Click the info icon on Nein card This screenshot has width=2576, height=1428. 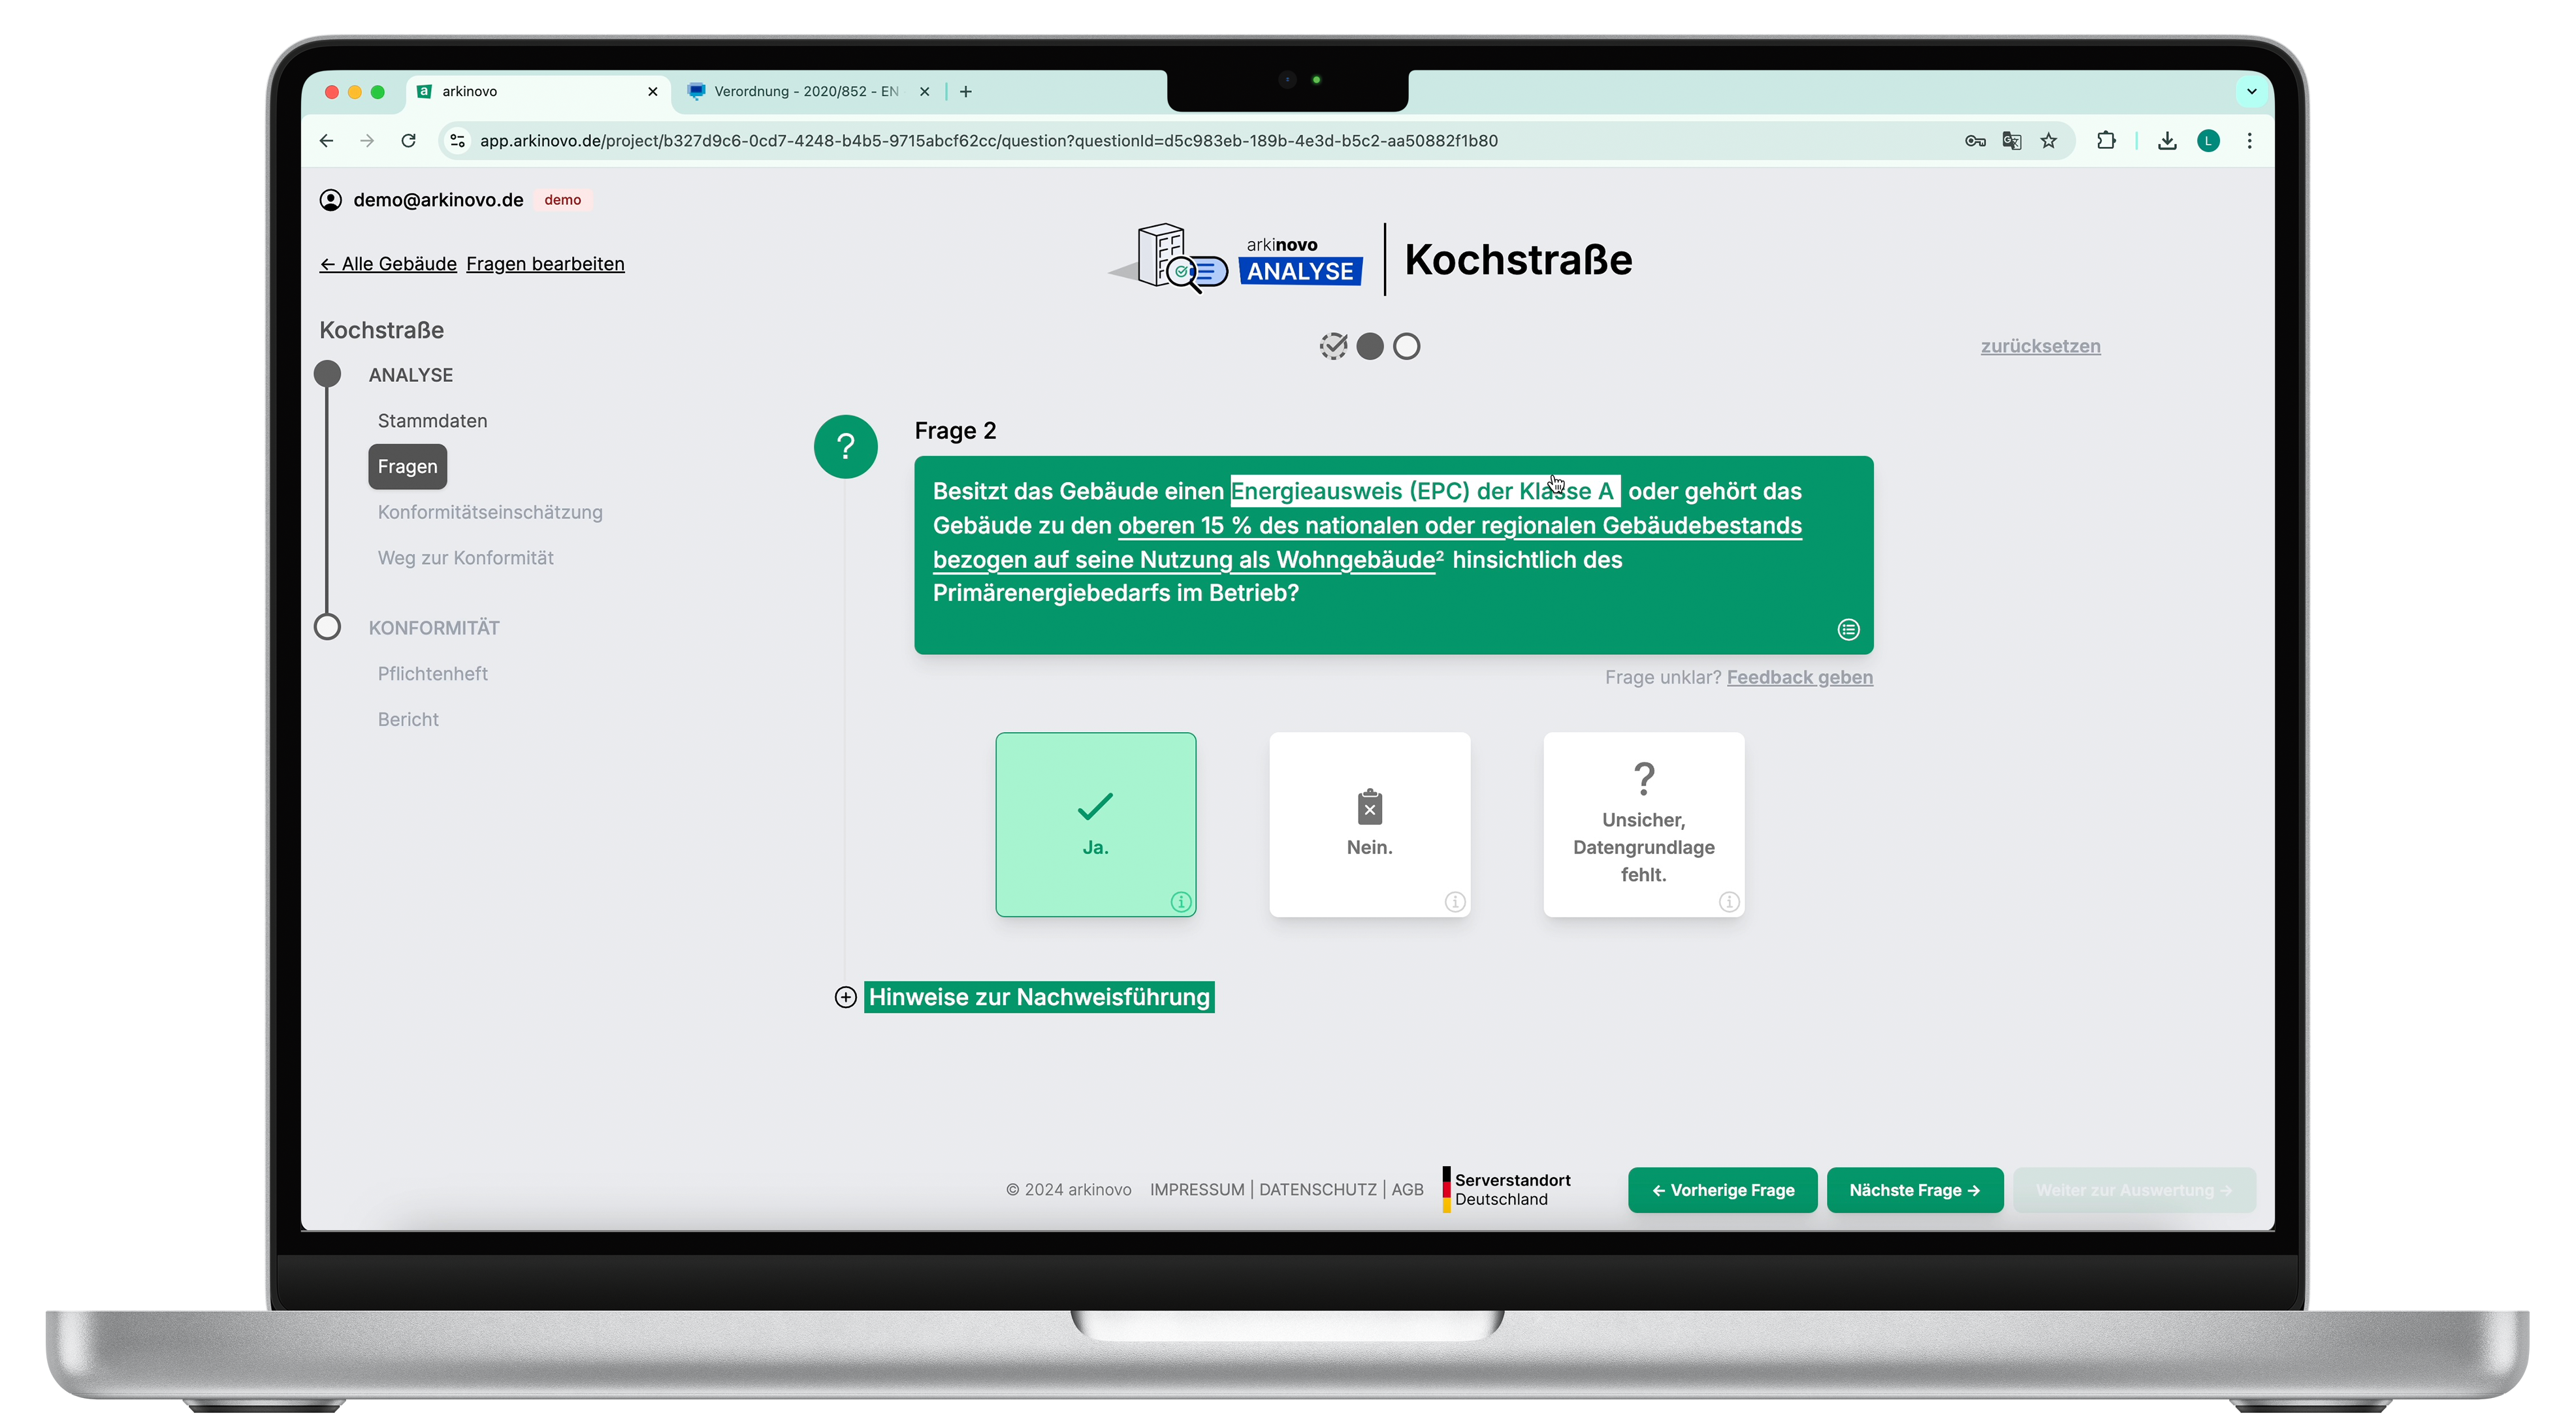click(x=1455, y=902)
